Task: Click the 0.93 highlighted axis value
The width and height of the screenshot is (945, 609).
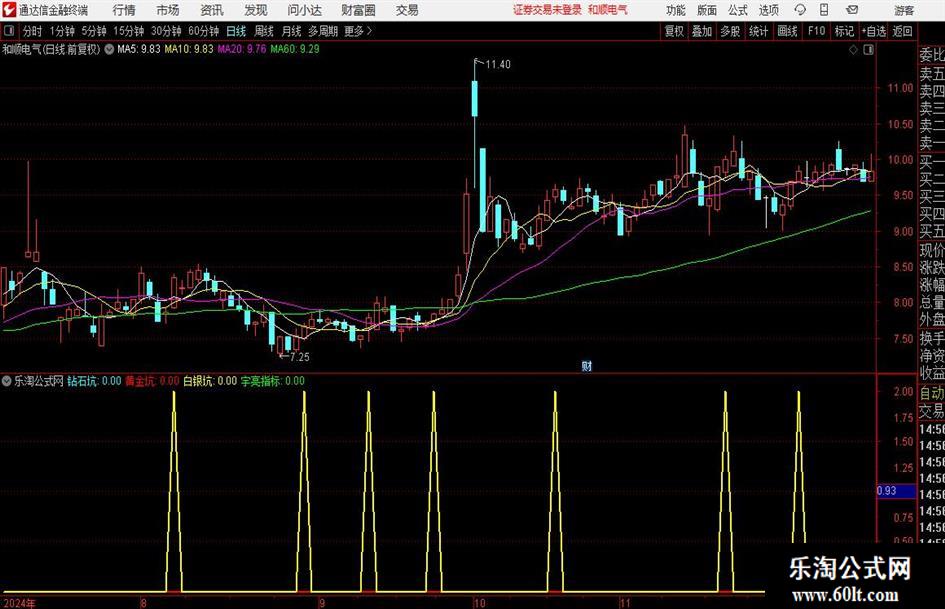Action: tap(887, 491)
